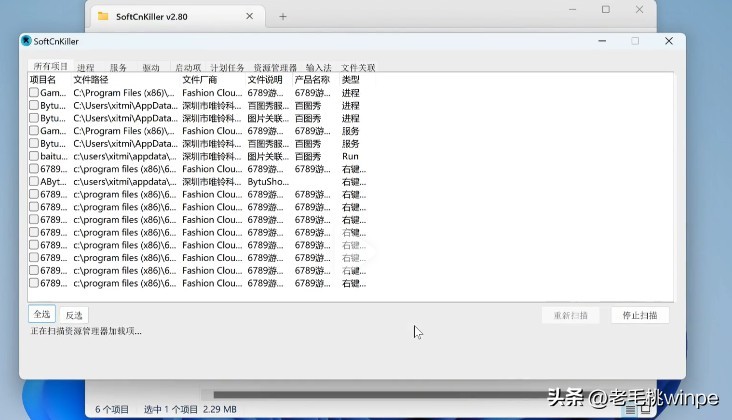This screenshot has width=732, height=420.
Task: Go to the 资源管理器 tab
Action: (x=275, y=68)
